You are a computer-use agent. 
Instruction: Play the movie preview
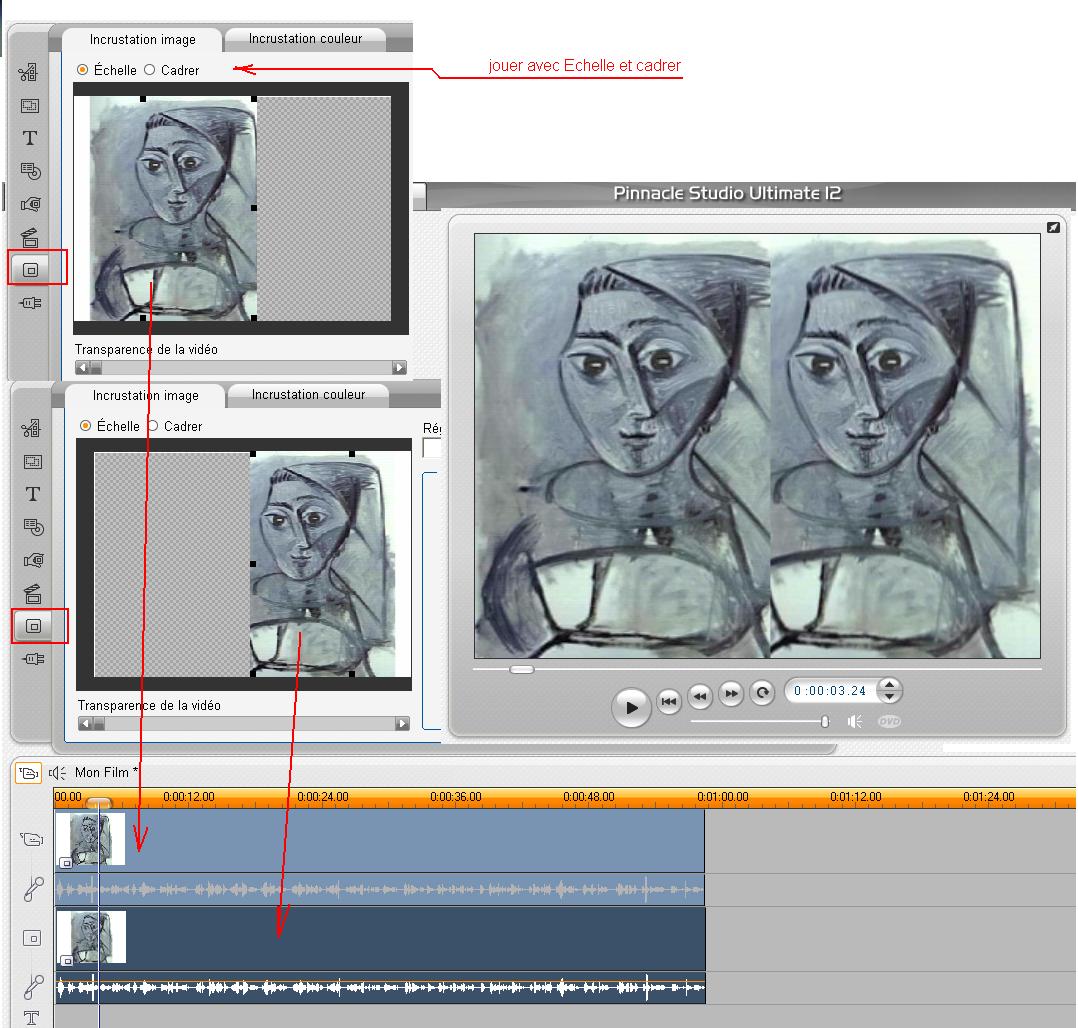[x=631, y=707]
